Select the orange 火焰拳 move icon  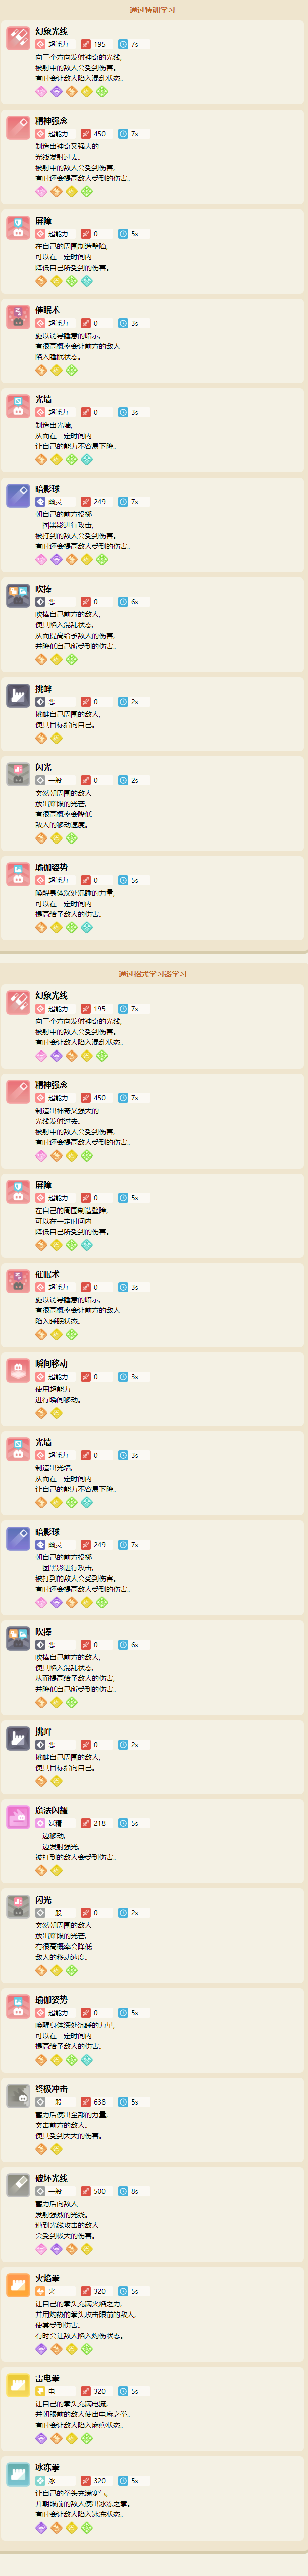[18, 2285]
